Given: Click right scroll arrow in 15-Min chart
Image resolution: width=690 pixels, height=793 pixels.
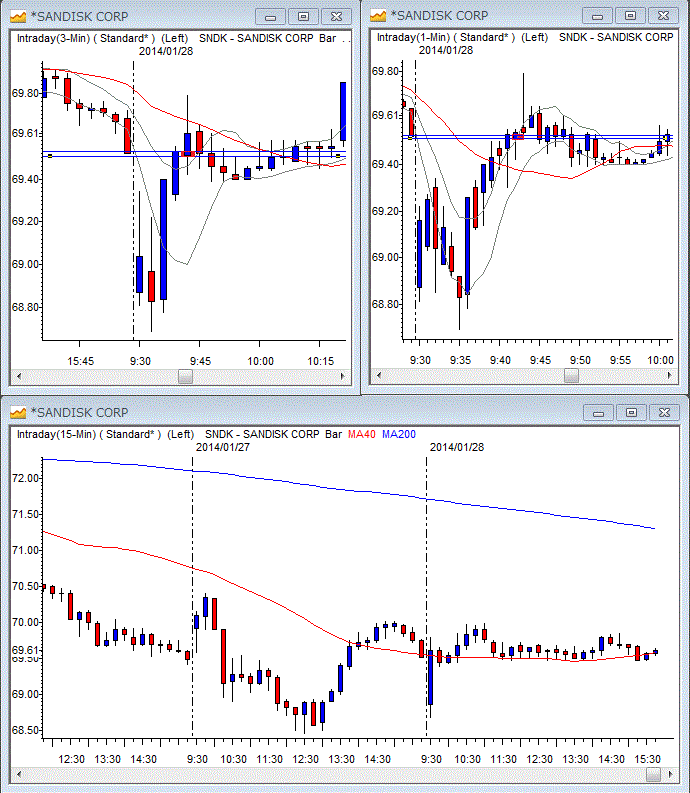Looking at the screenshot, I should click(x=671, y=774).
